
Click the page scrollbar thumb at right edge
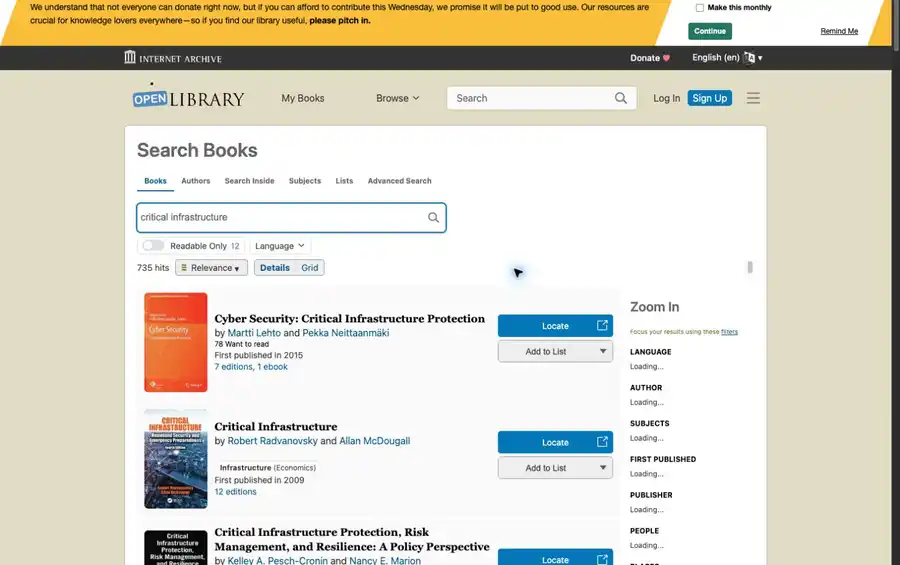pyautogui.click(x=895, y=24)
